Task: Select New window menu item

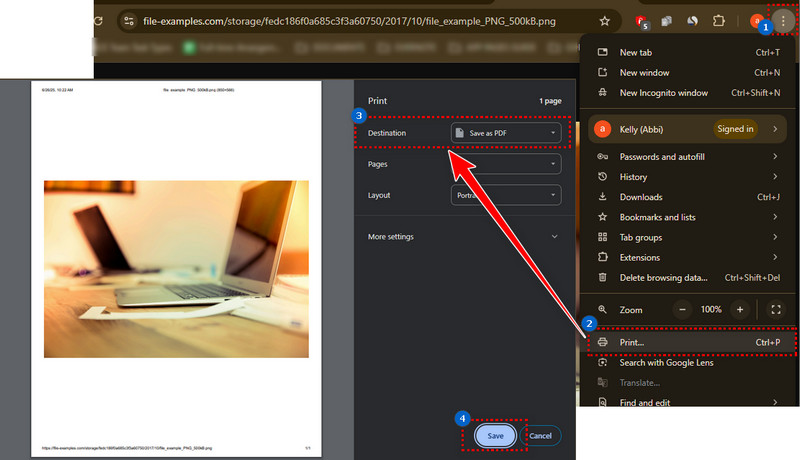Action: (x=689, y=72)
